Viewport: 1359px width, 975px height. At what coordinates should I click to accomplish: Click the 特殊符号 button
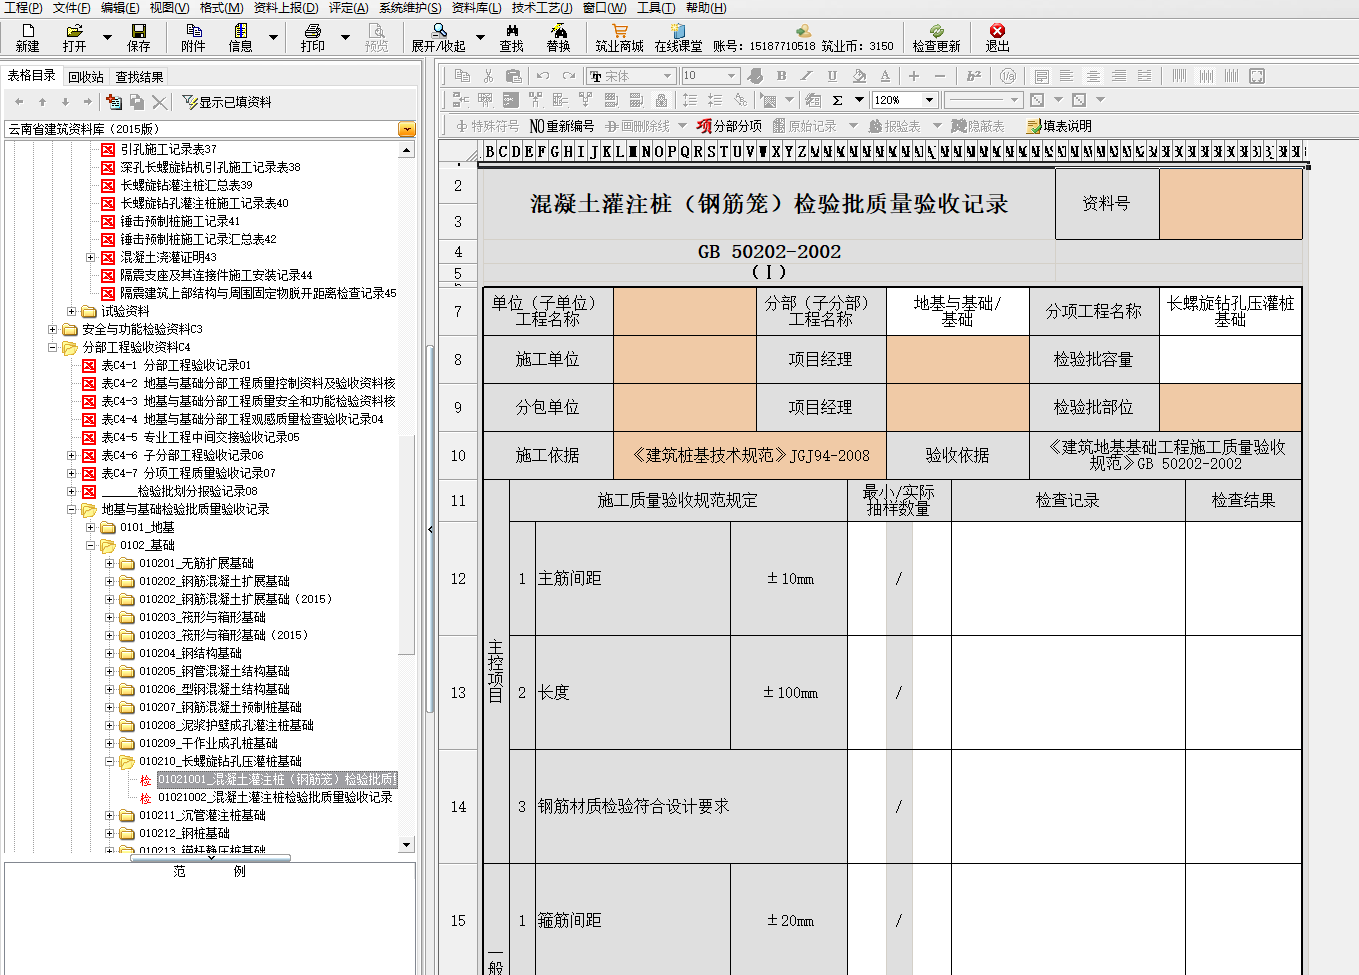click(x=487, y=126)
